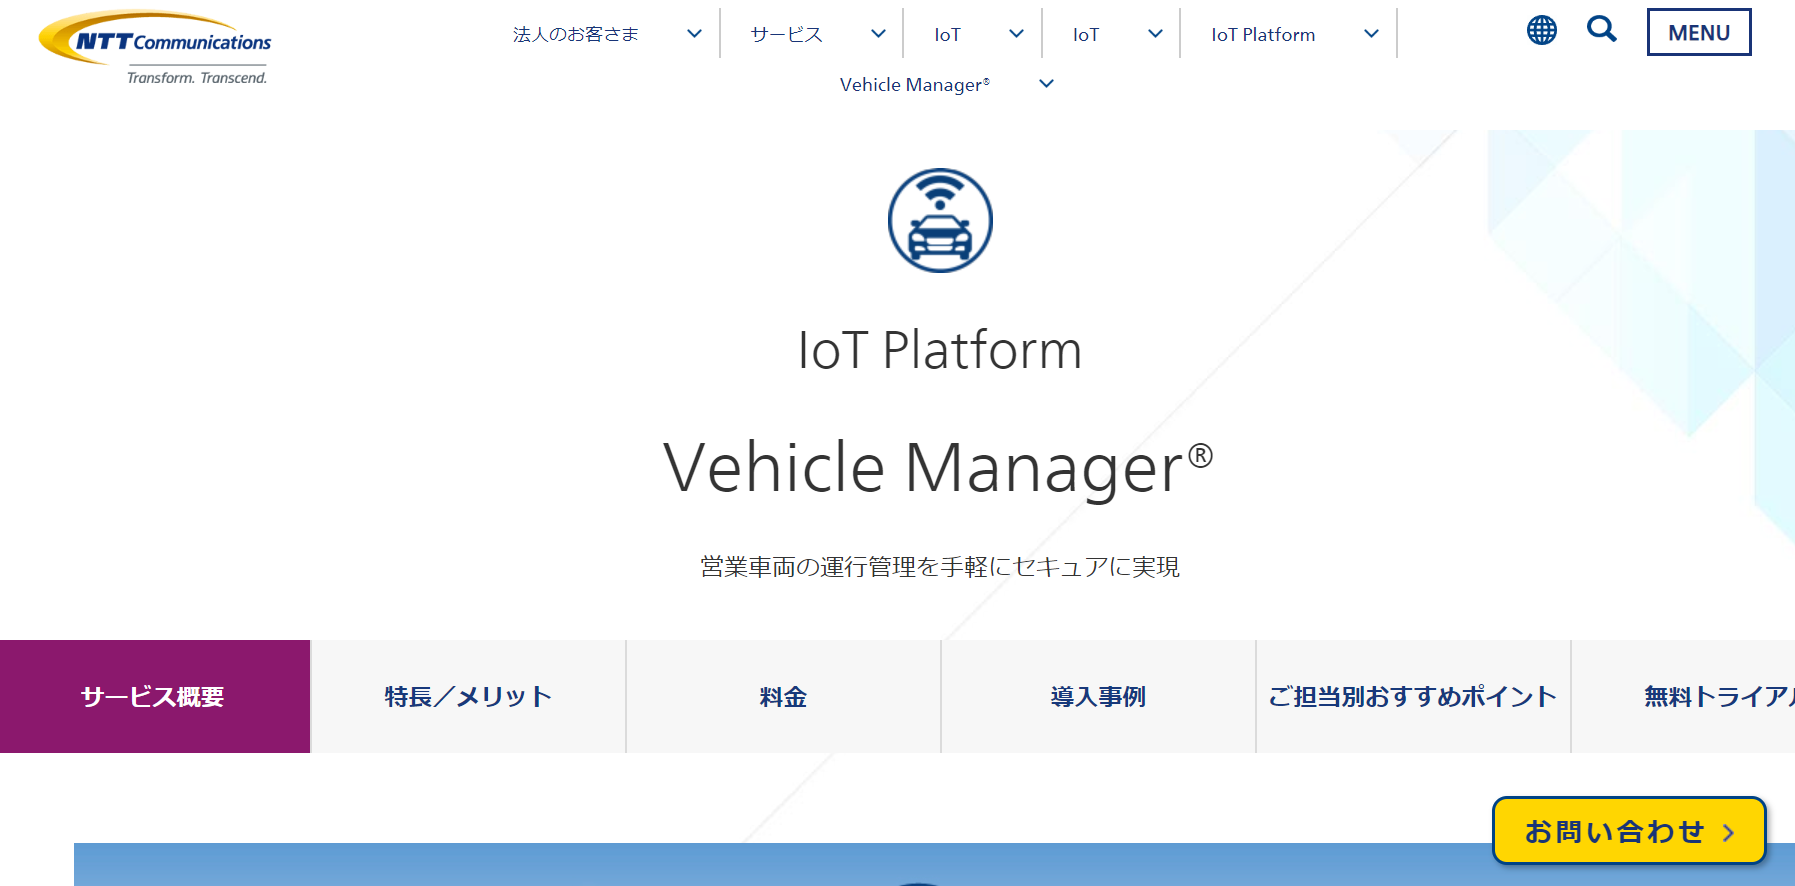Switch to the 無料トライアル tab
The width and height of the screenshot is (1795, 886).
[x=1684, y=696]
